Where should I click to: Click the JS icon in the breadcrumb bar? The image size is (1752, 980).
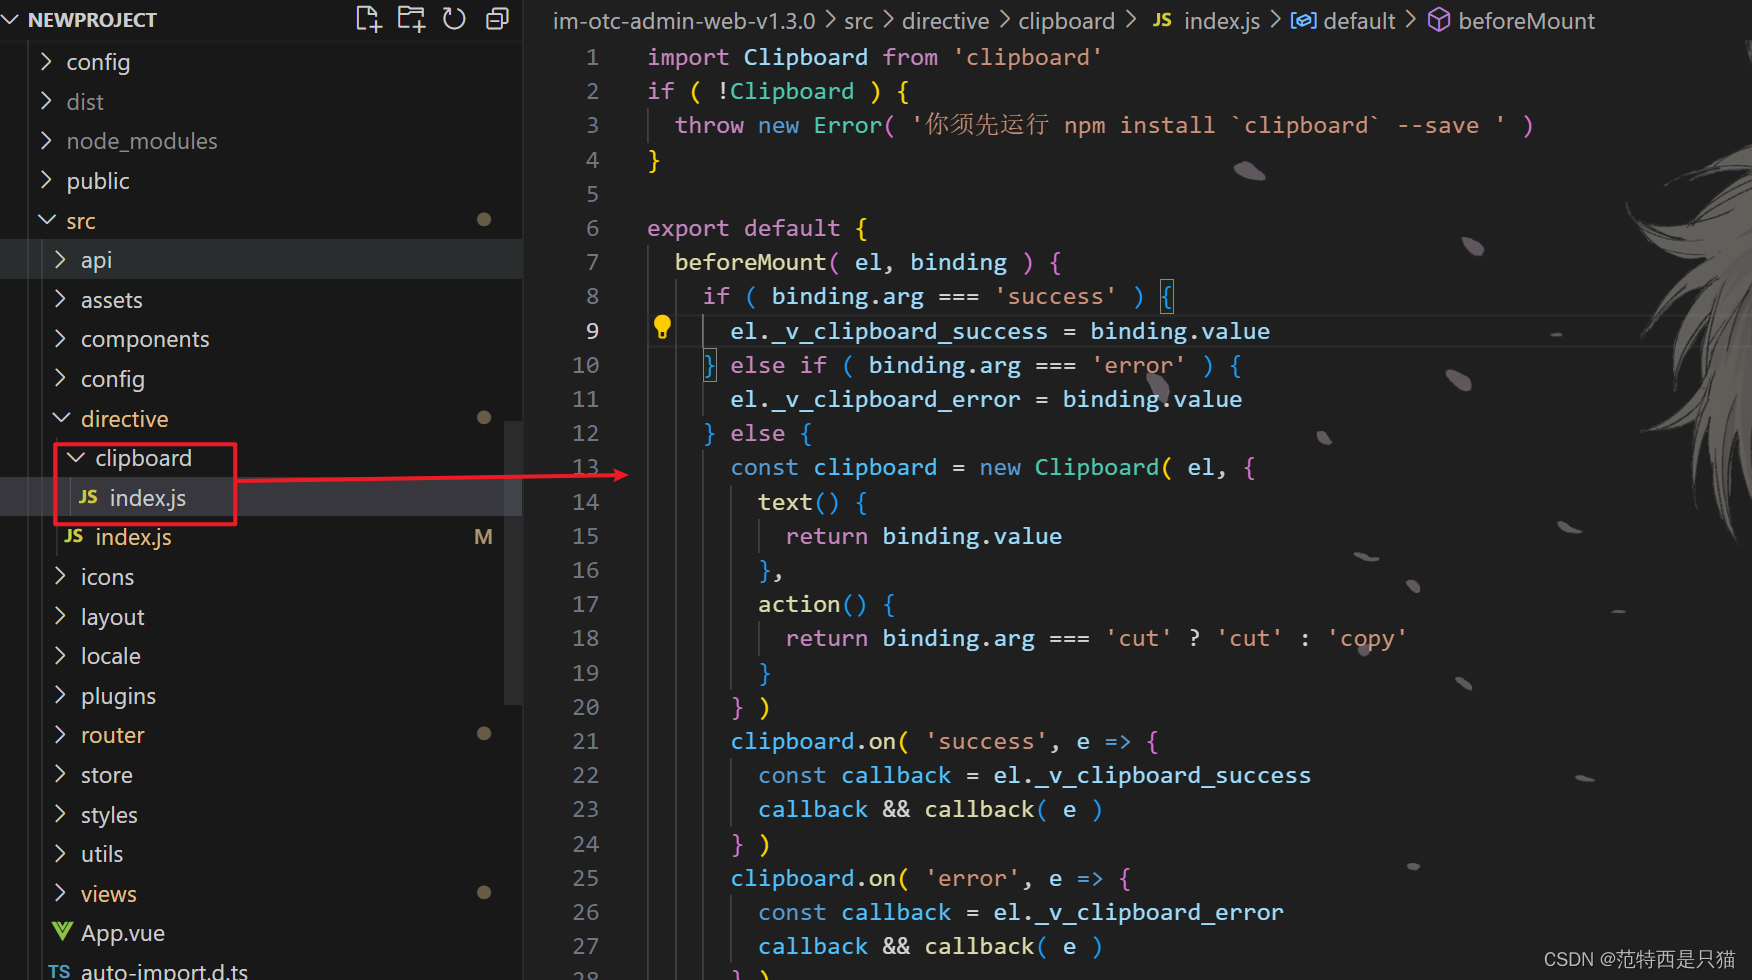[1162, 20]
